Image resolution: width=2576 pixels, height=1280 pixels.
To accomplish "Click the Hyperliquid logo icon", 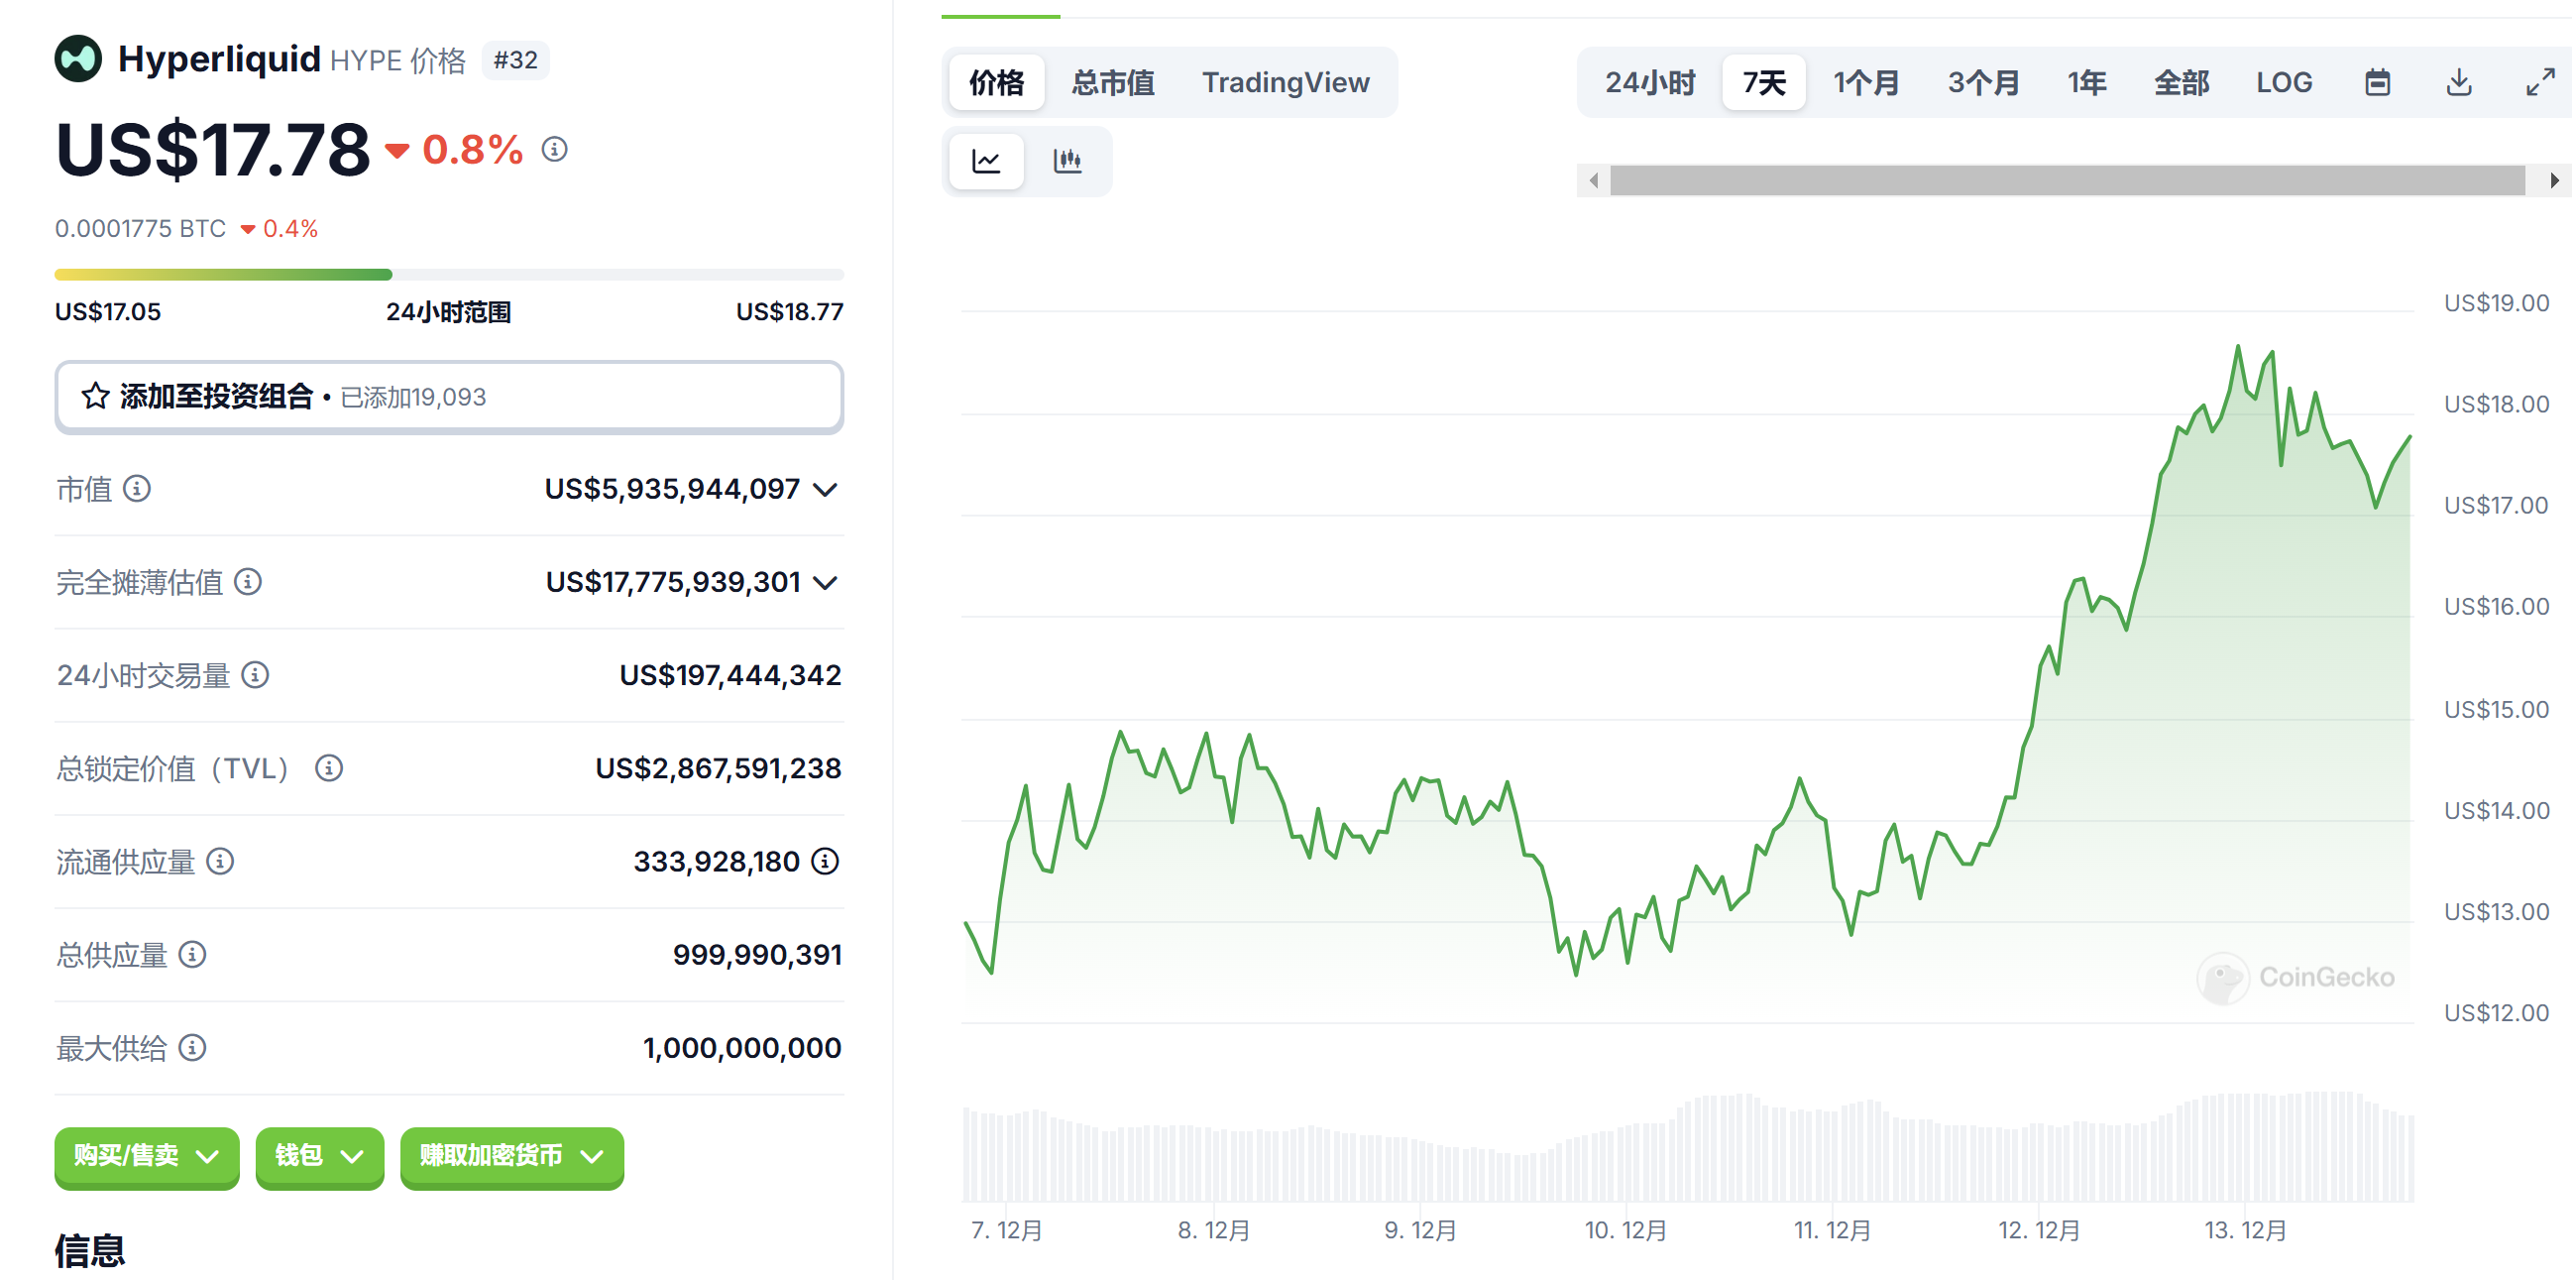I will [78, 59].
